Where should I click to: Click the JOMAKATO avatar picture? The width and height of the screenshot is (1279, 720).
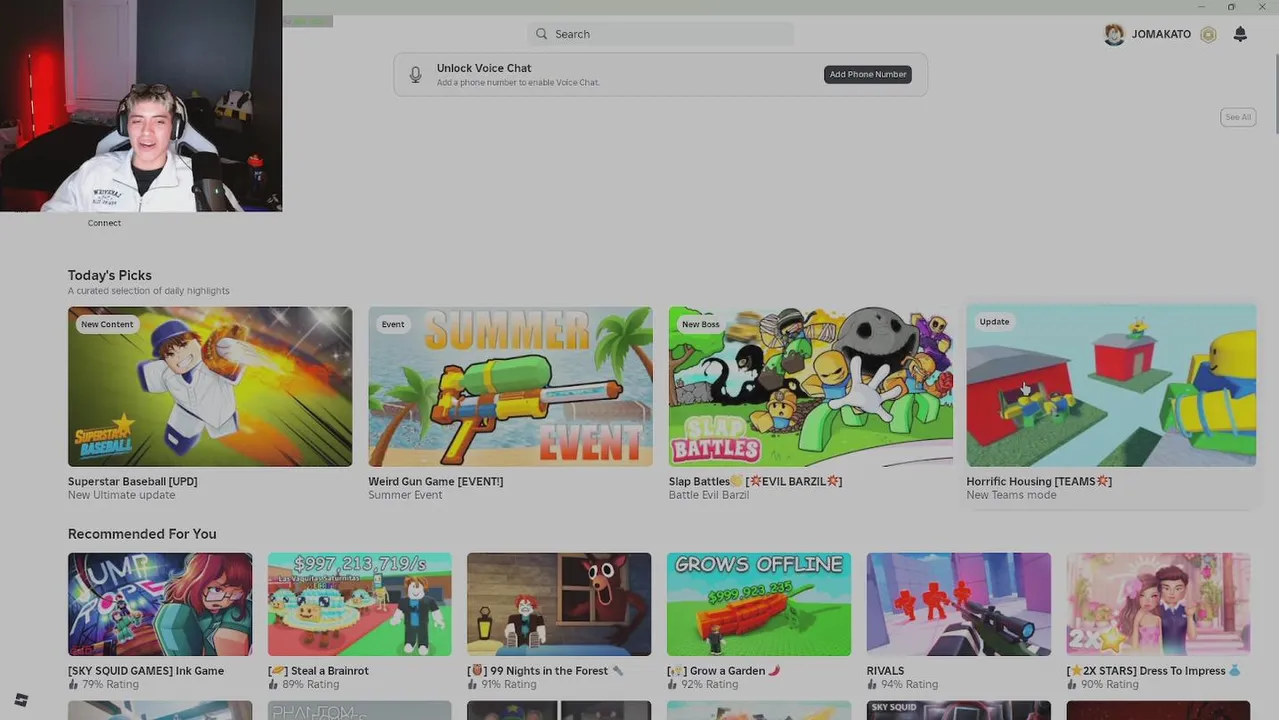1114,34
